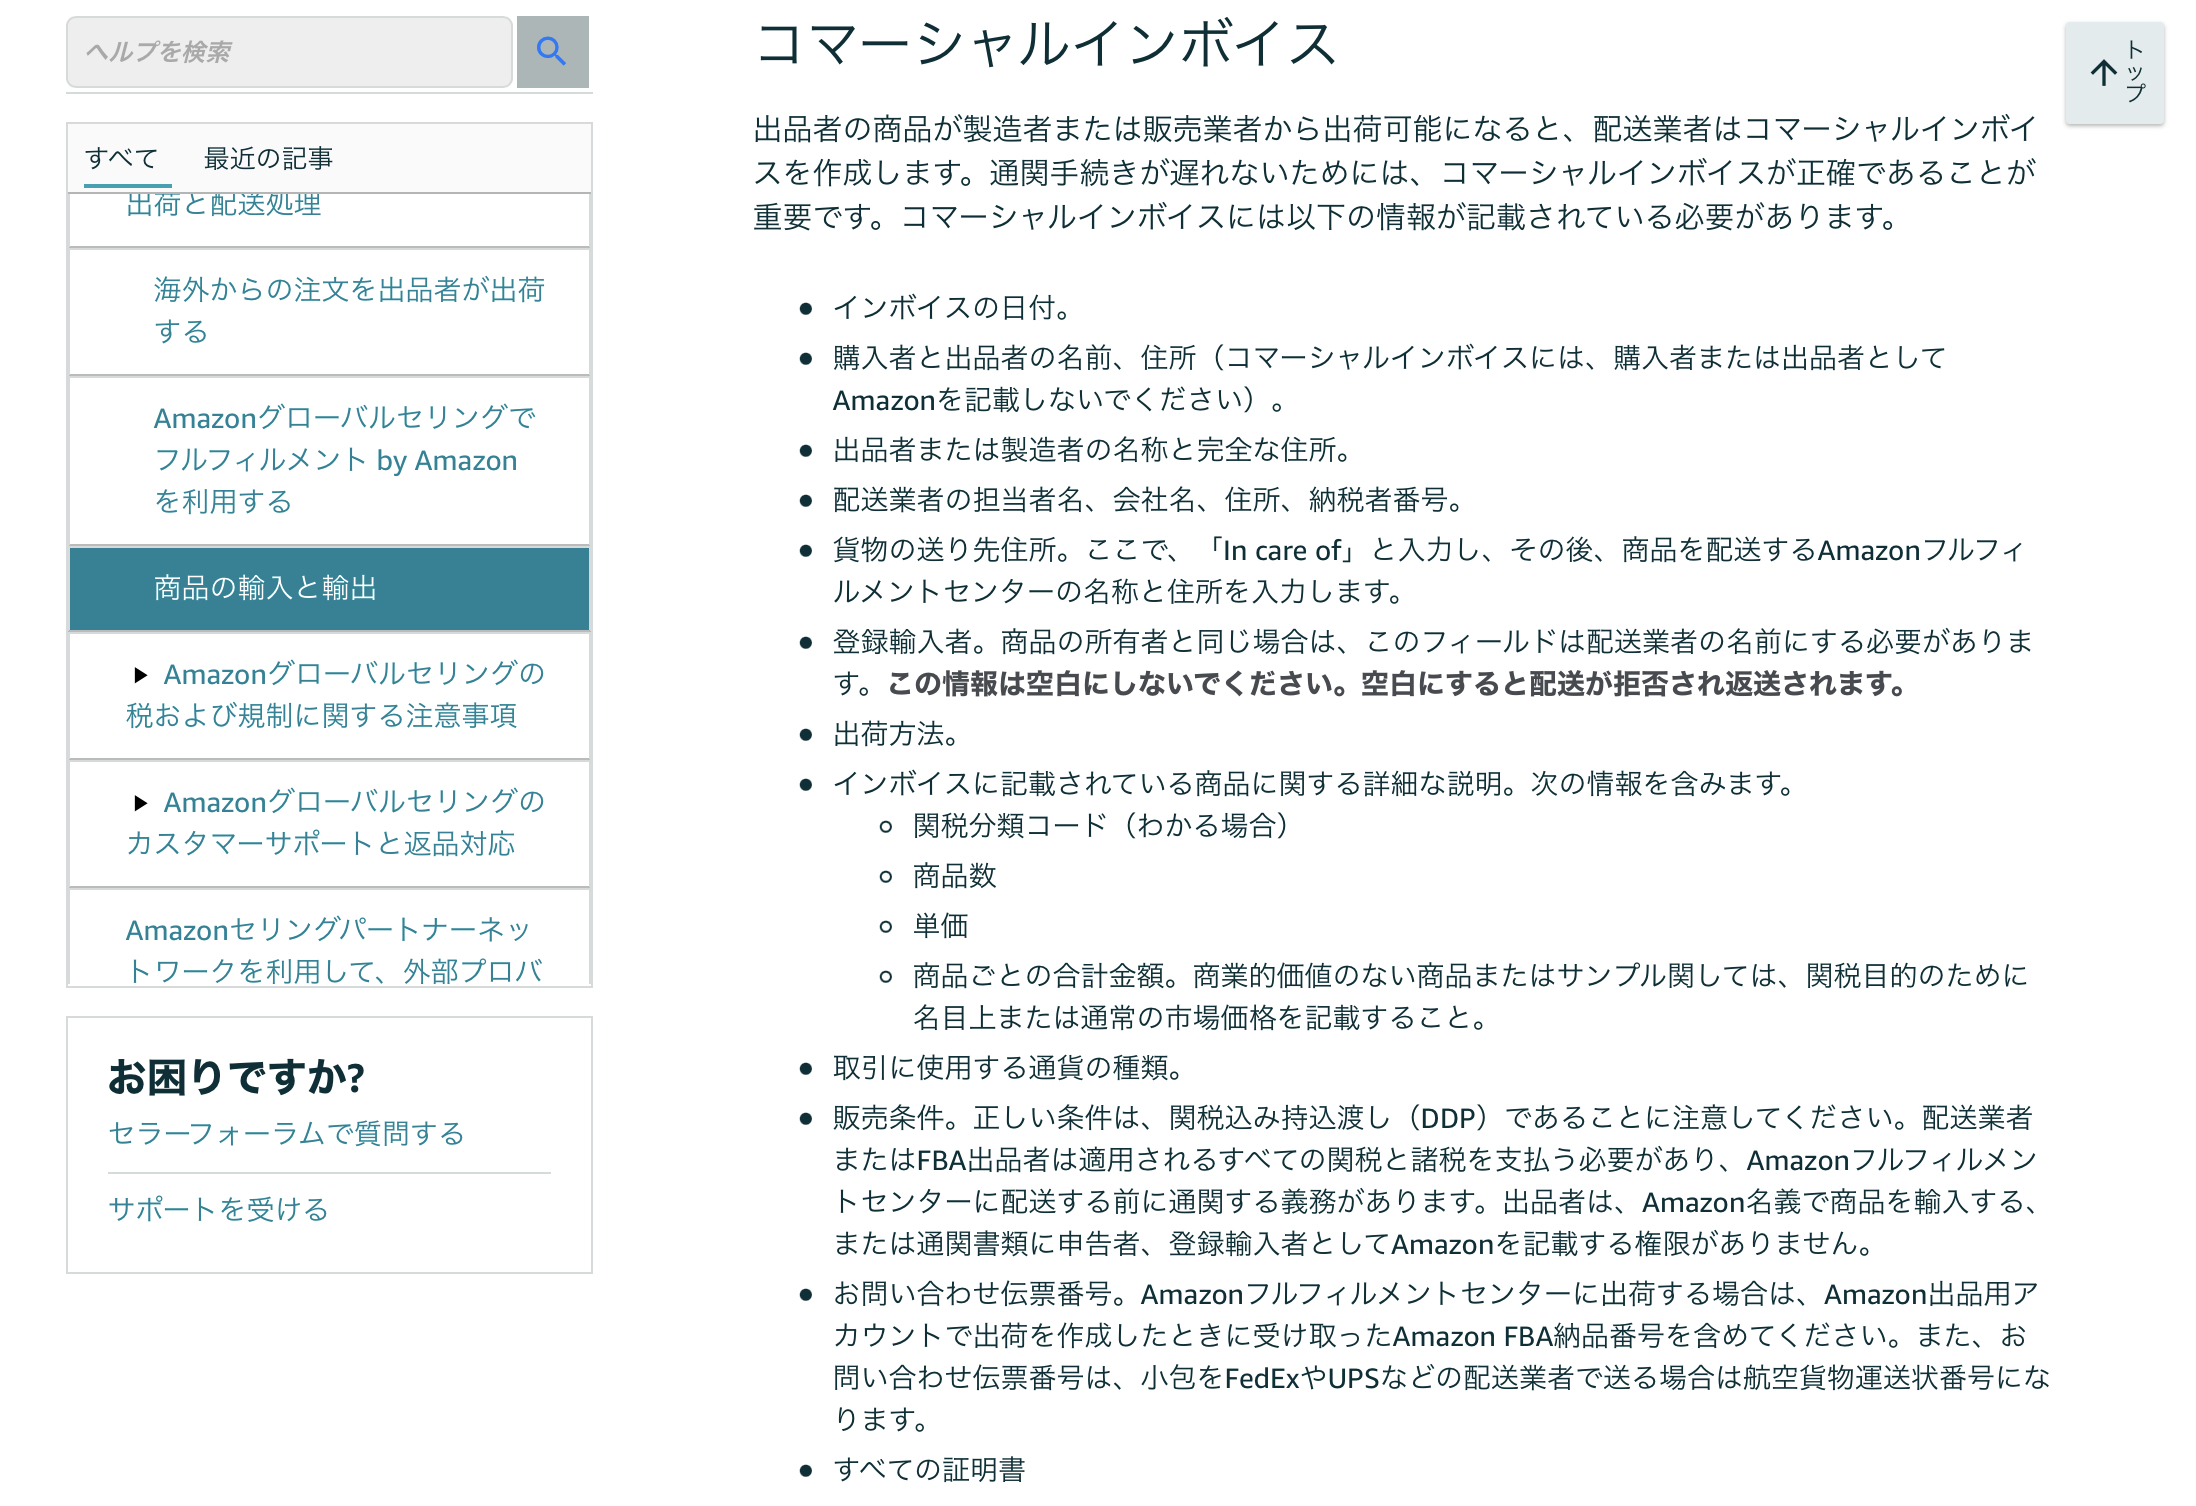
Task: Open Amazonグローバルセリングのカスタマーサポートと返品対応 link
Action: pyautogui.click(x=336, y=822)
